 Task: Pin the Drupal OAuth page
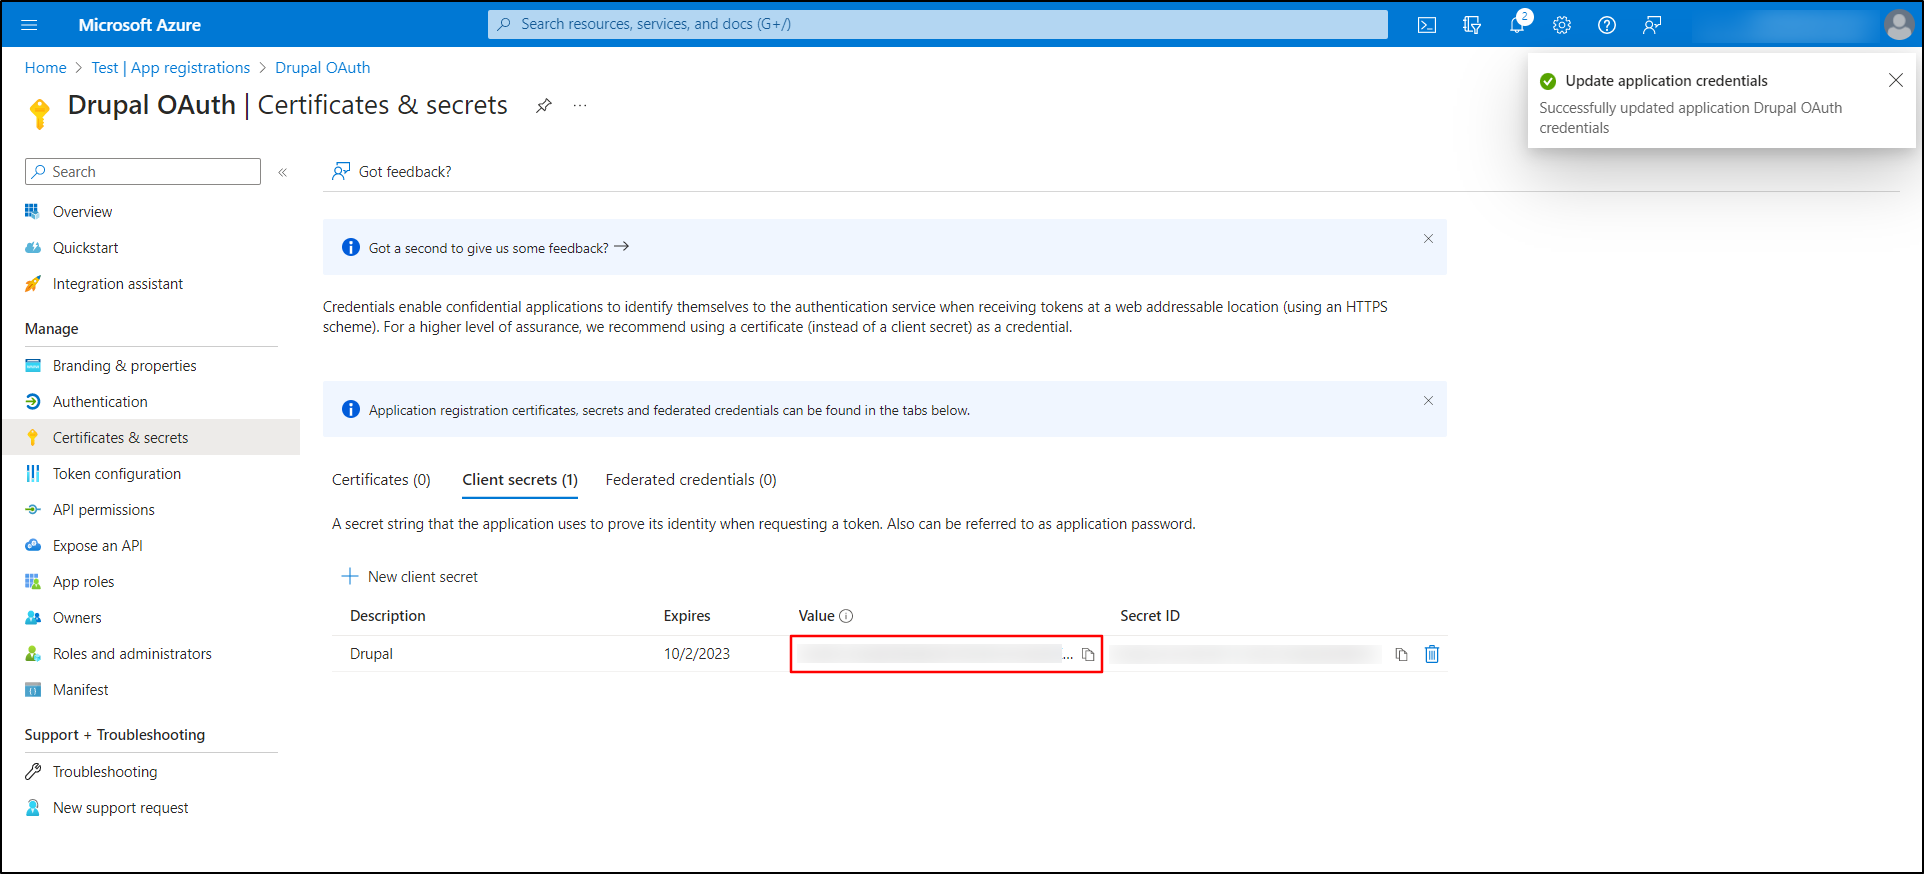[x=543, y=105]
